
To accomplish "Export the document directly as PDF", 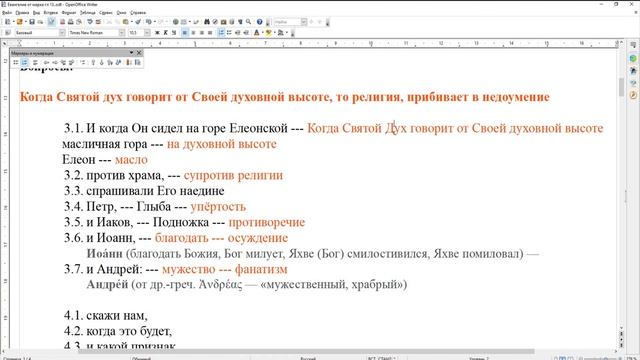I will tap(62, 22).
